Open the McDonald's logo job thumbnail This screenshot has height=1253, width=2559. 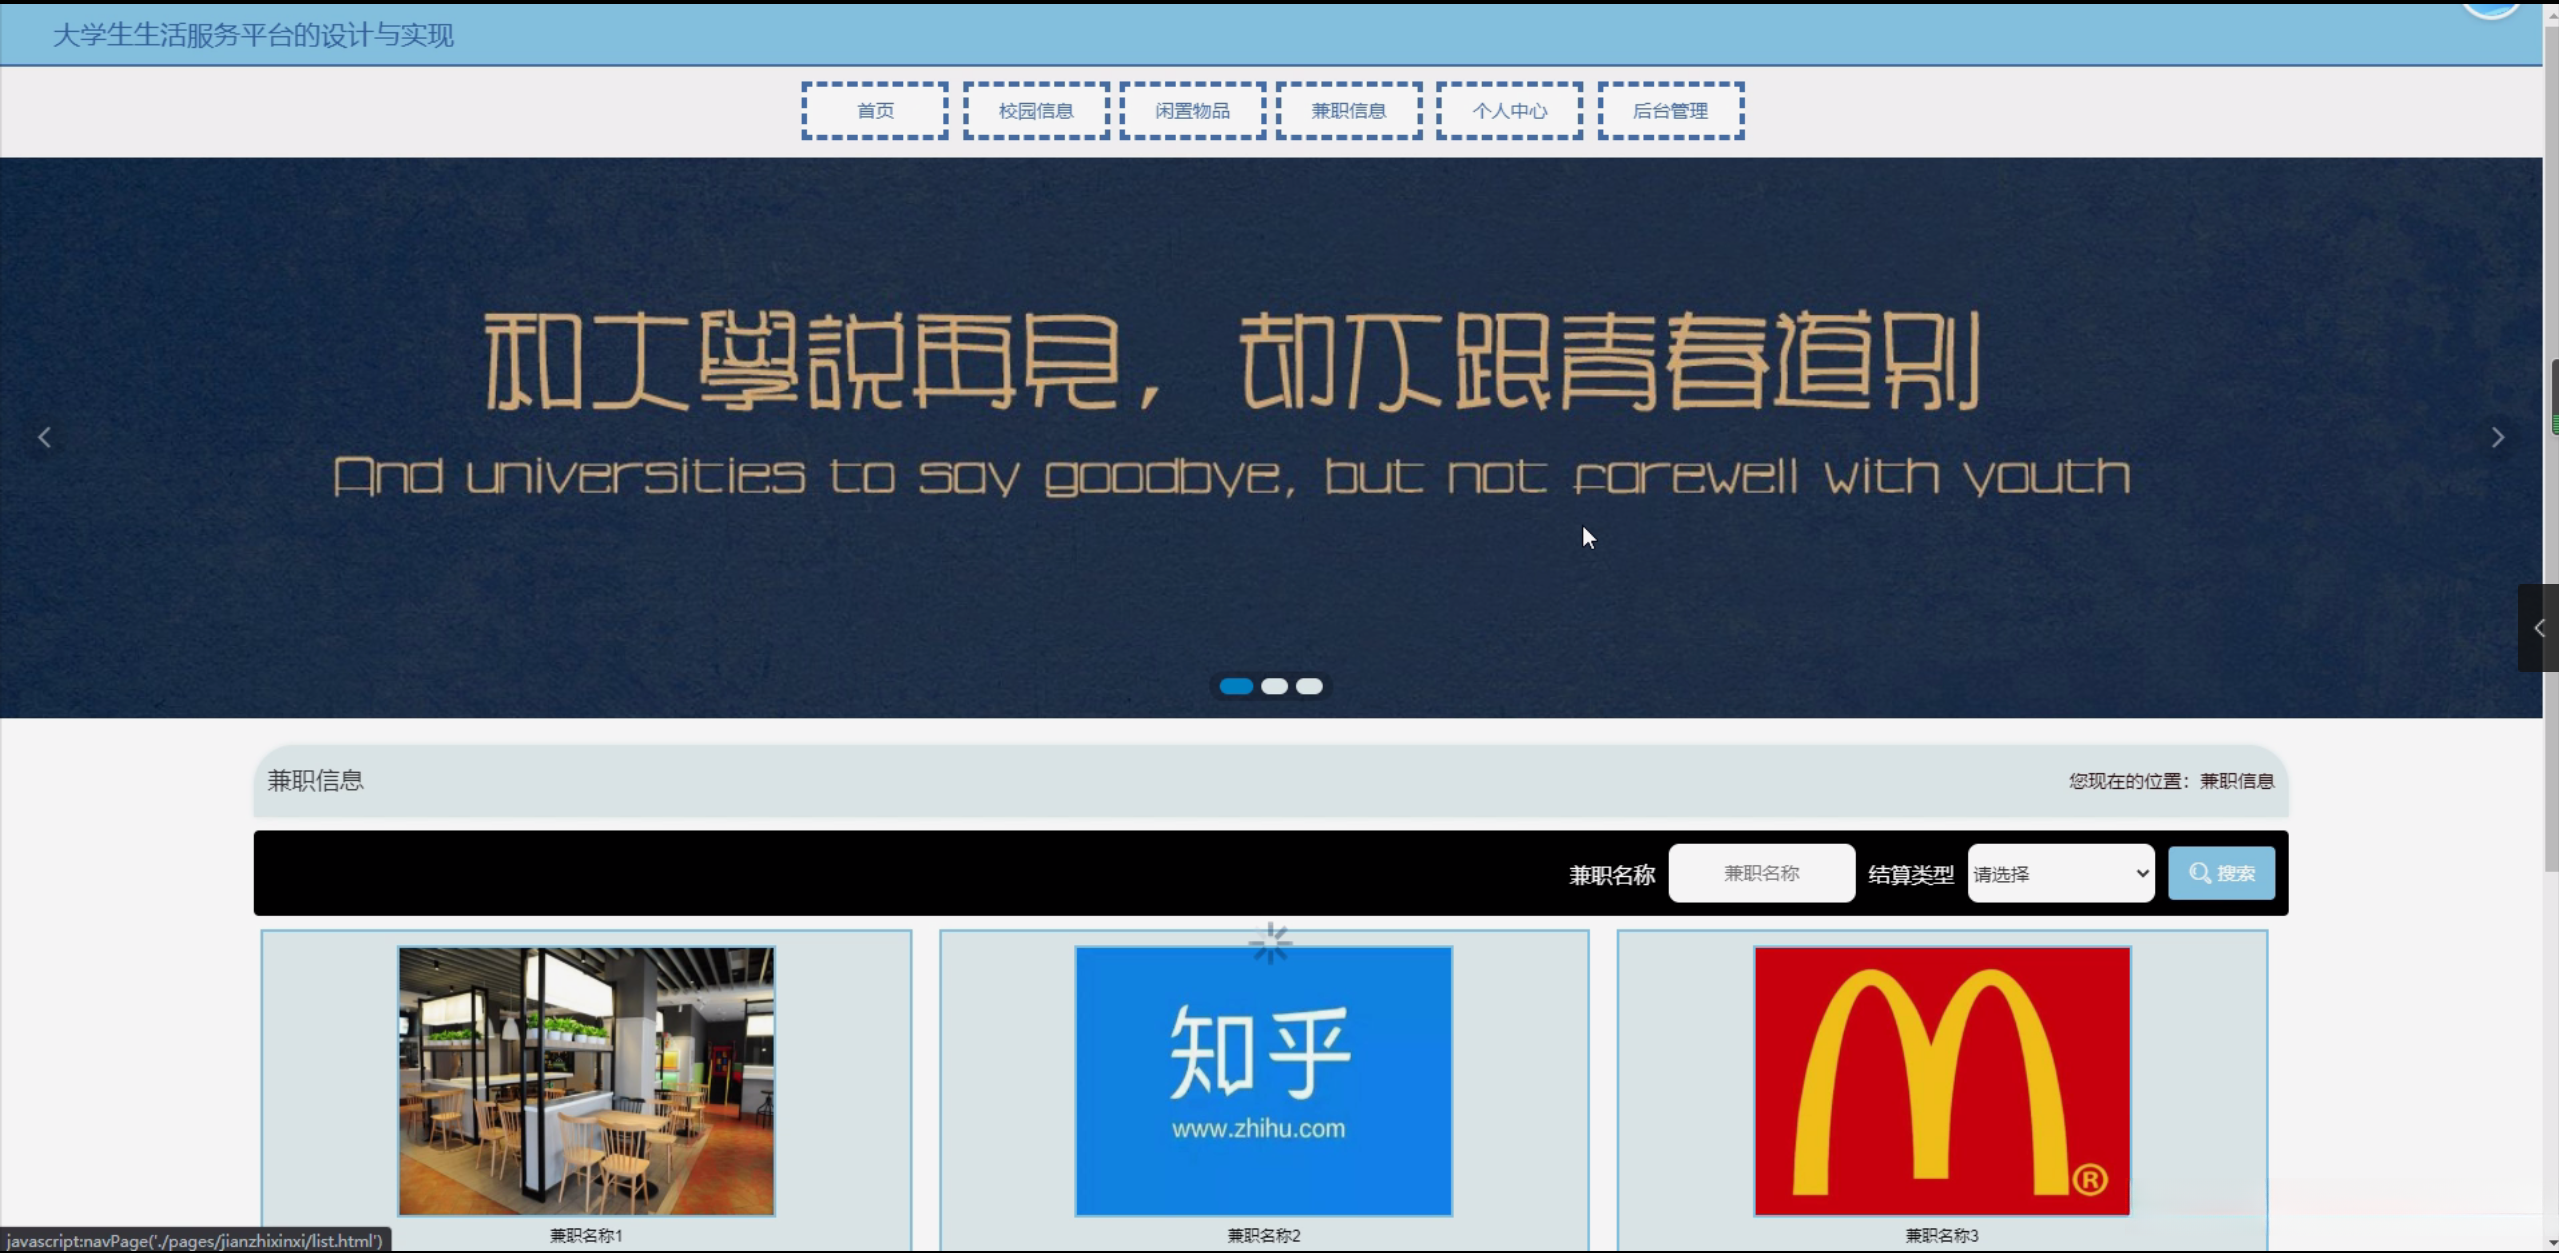1941,1081
